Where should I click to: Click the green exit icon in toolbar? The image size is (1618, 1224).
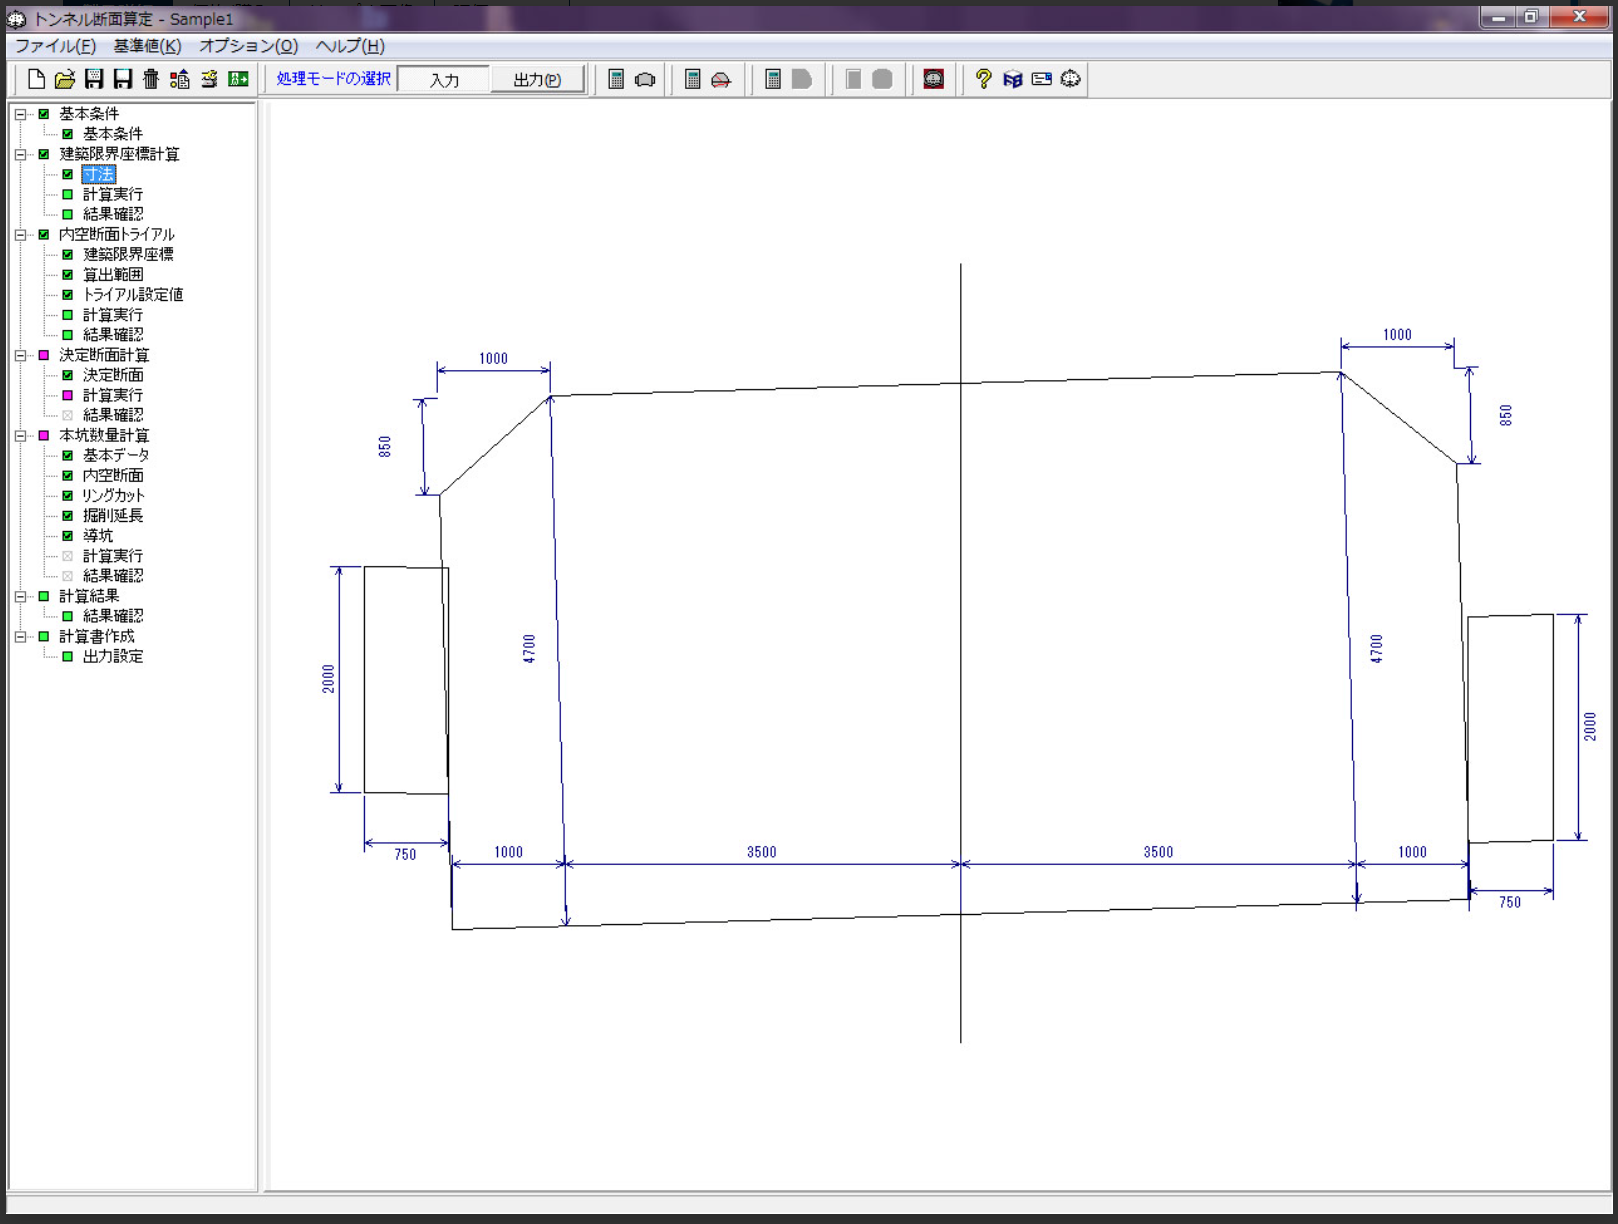(x=238, y=79)
